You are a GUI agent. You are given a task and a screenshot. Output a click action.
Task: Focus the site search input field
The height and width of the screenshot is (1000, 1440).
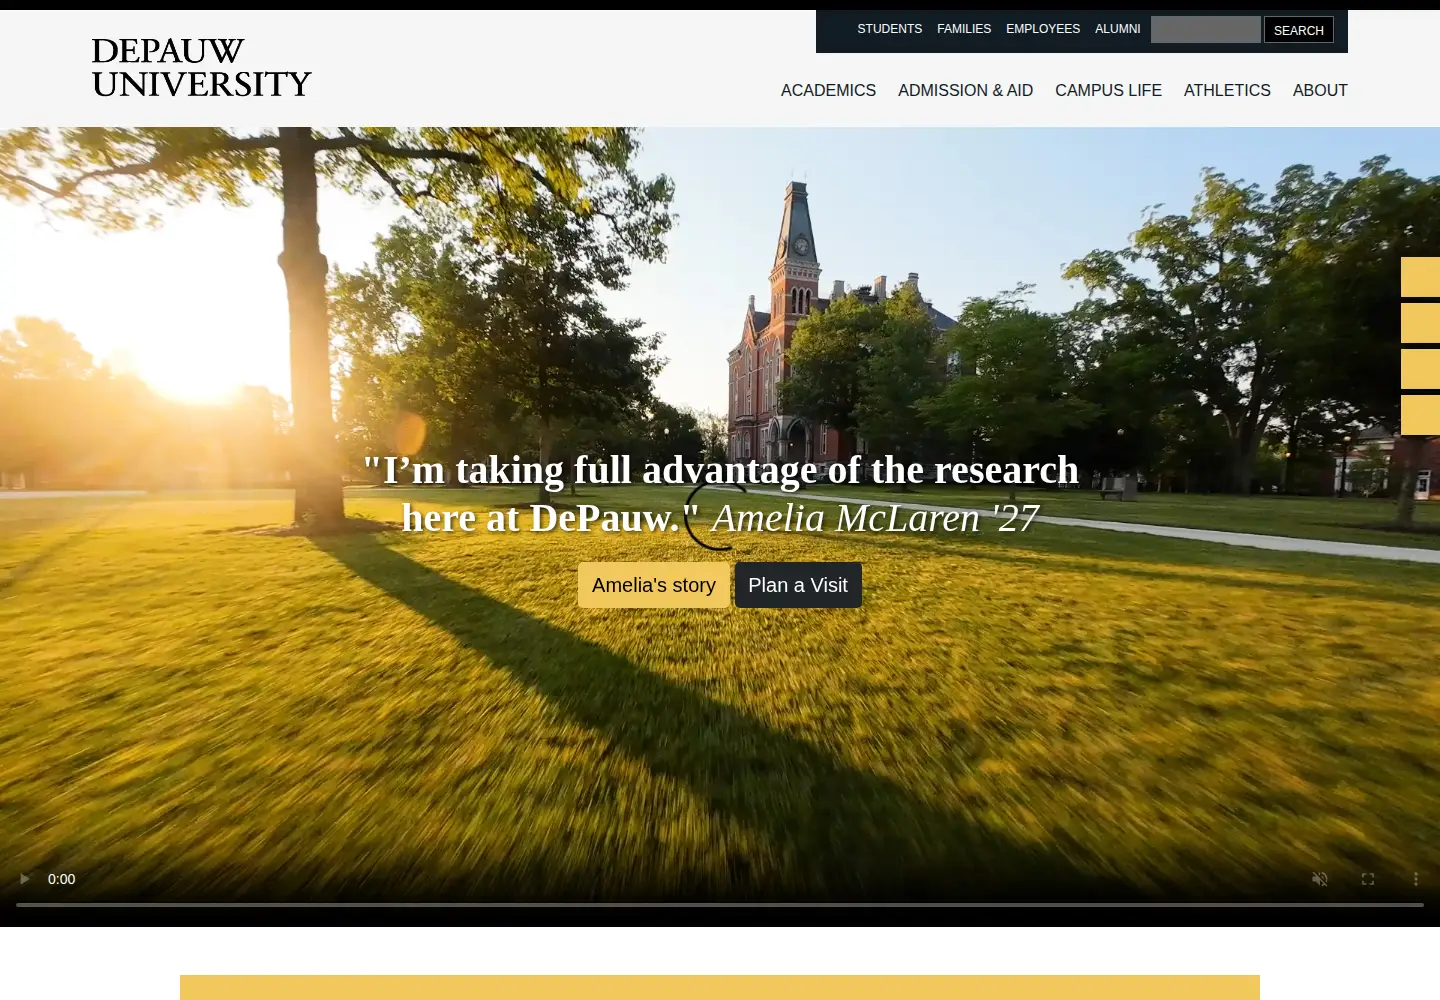point(1206,30)
